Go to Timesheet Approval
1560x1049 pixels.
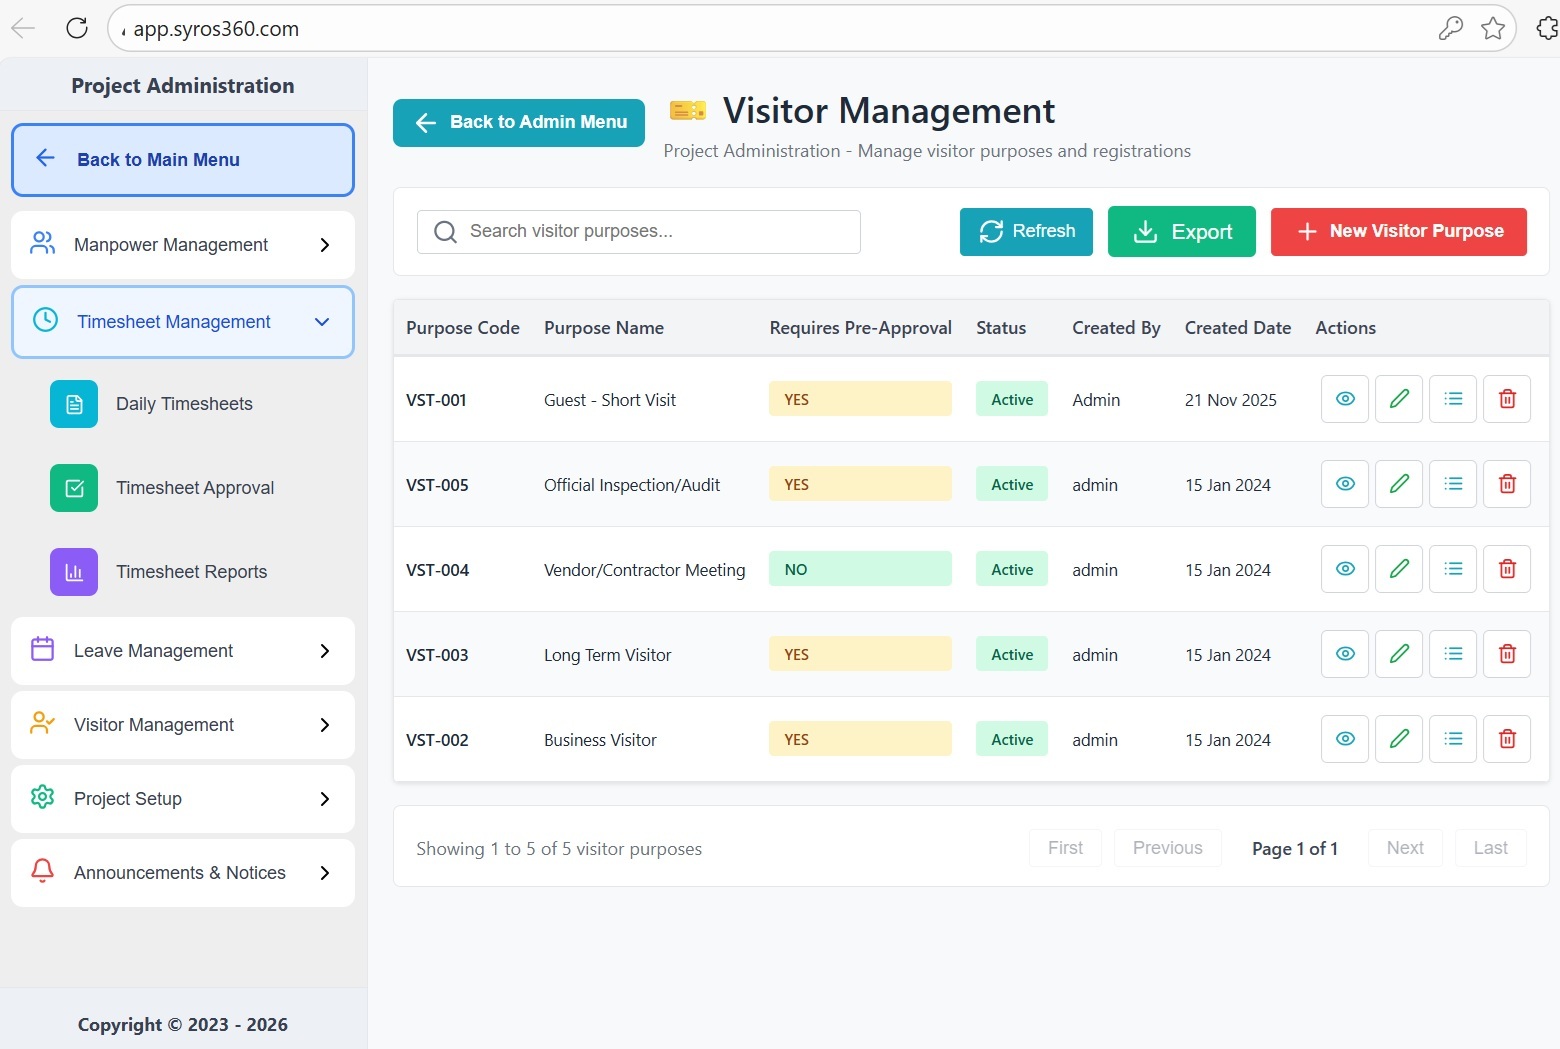pos(194,488)
